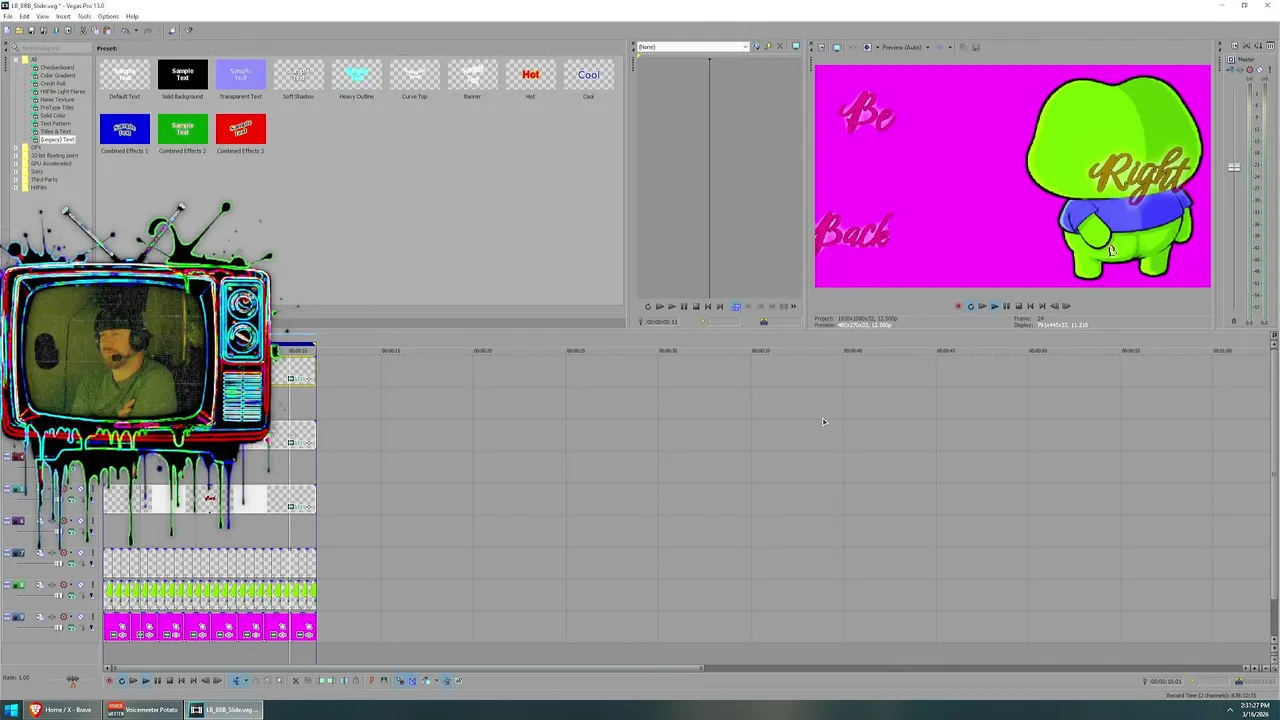The width and height of the screenshot is (1280, 720).
Task: Click the Search plug-ins field
Action: (x=50, y=47)
